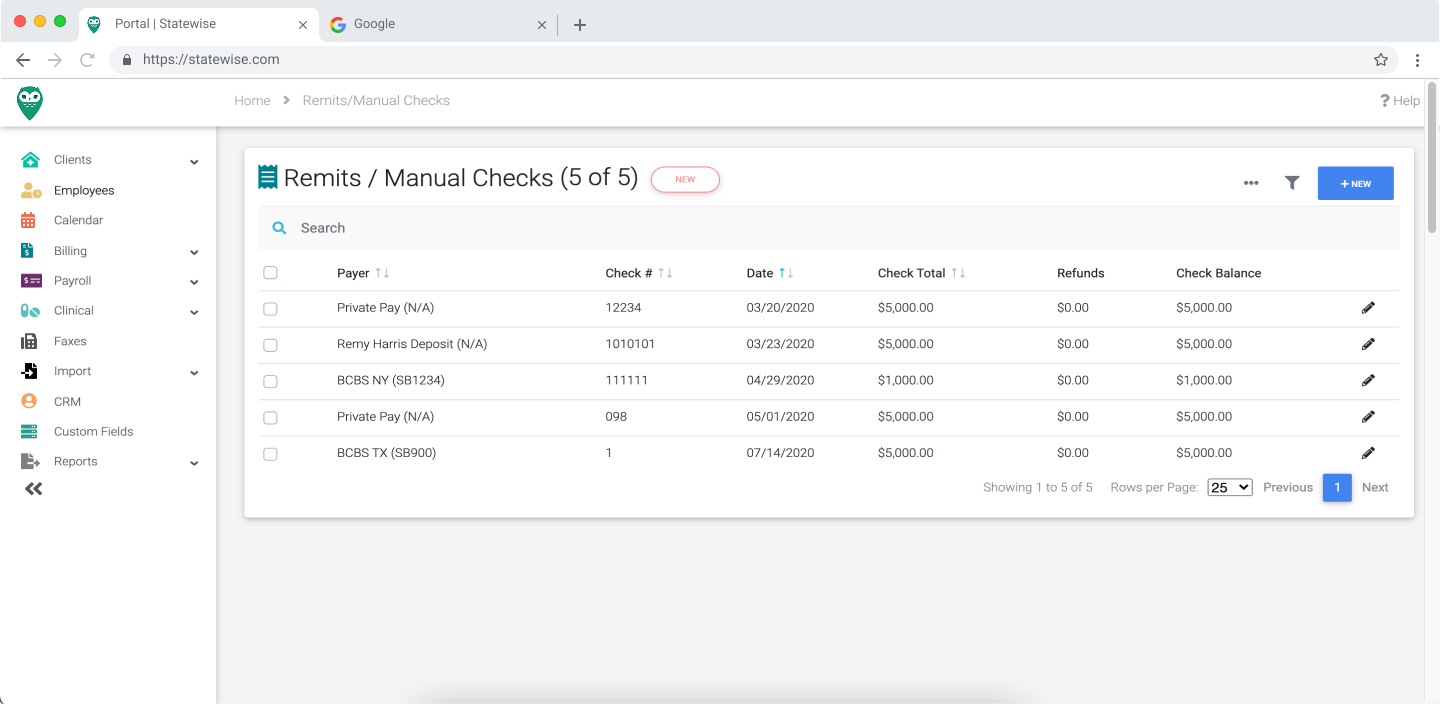
Task: Expand the Import menu chevron
Action: (194, 373)
